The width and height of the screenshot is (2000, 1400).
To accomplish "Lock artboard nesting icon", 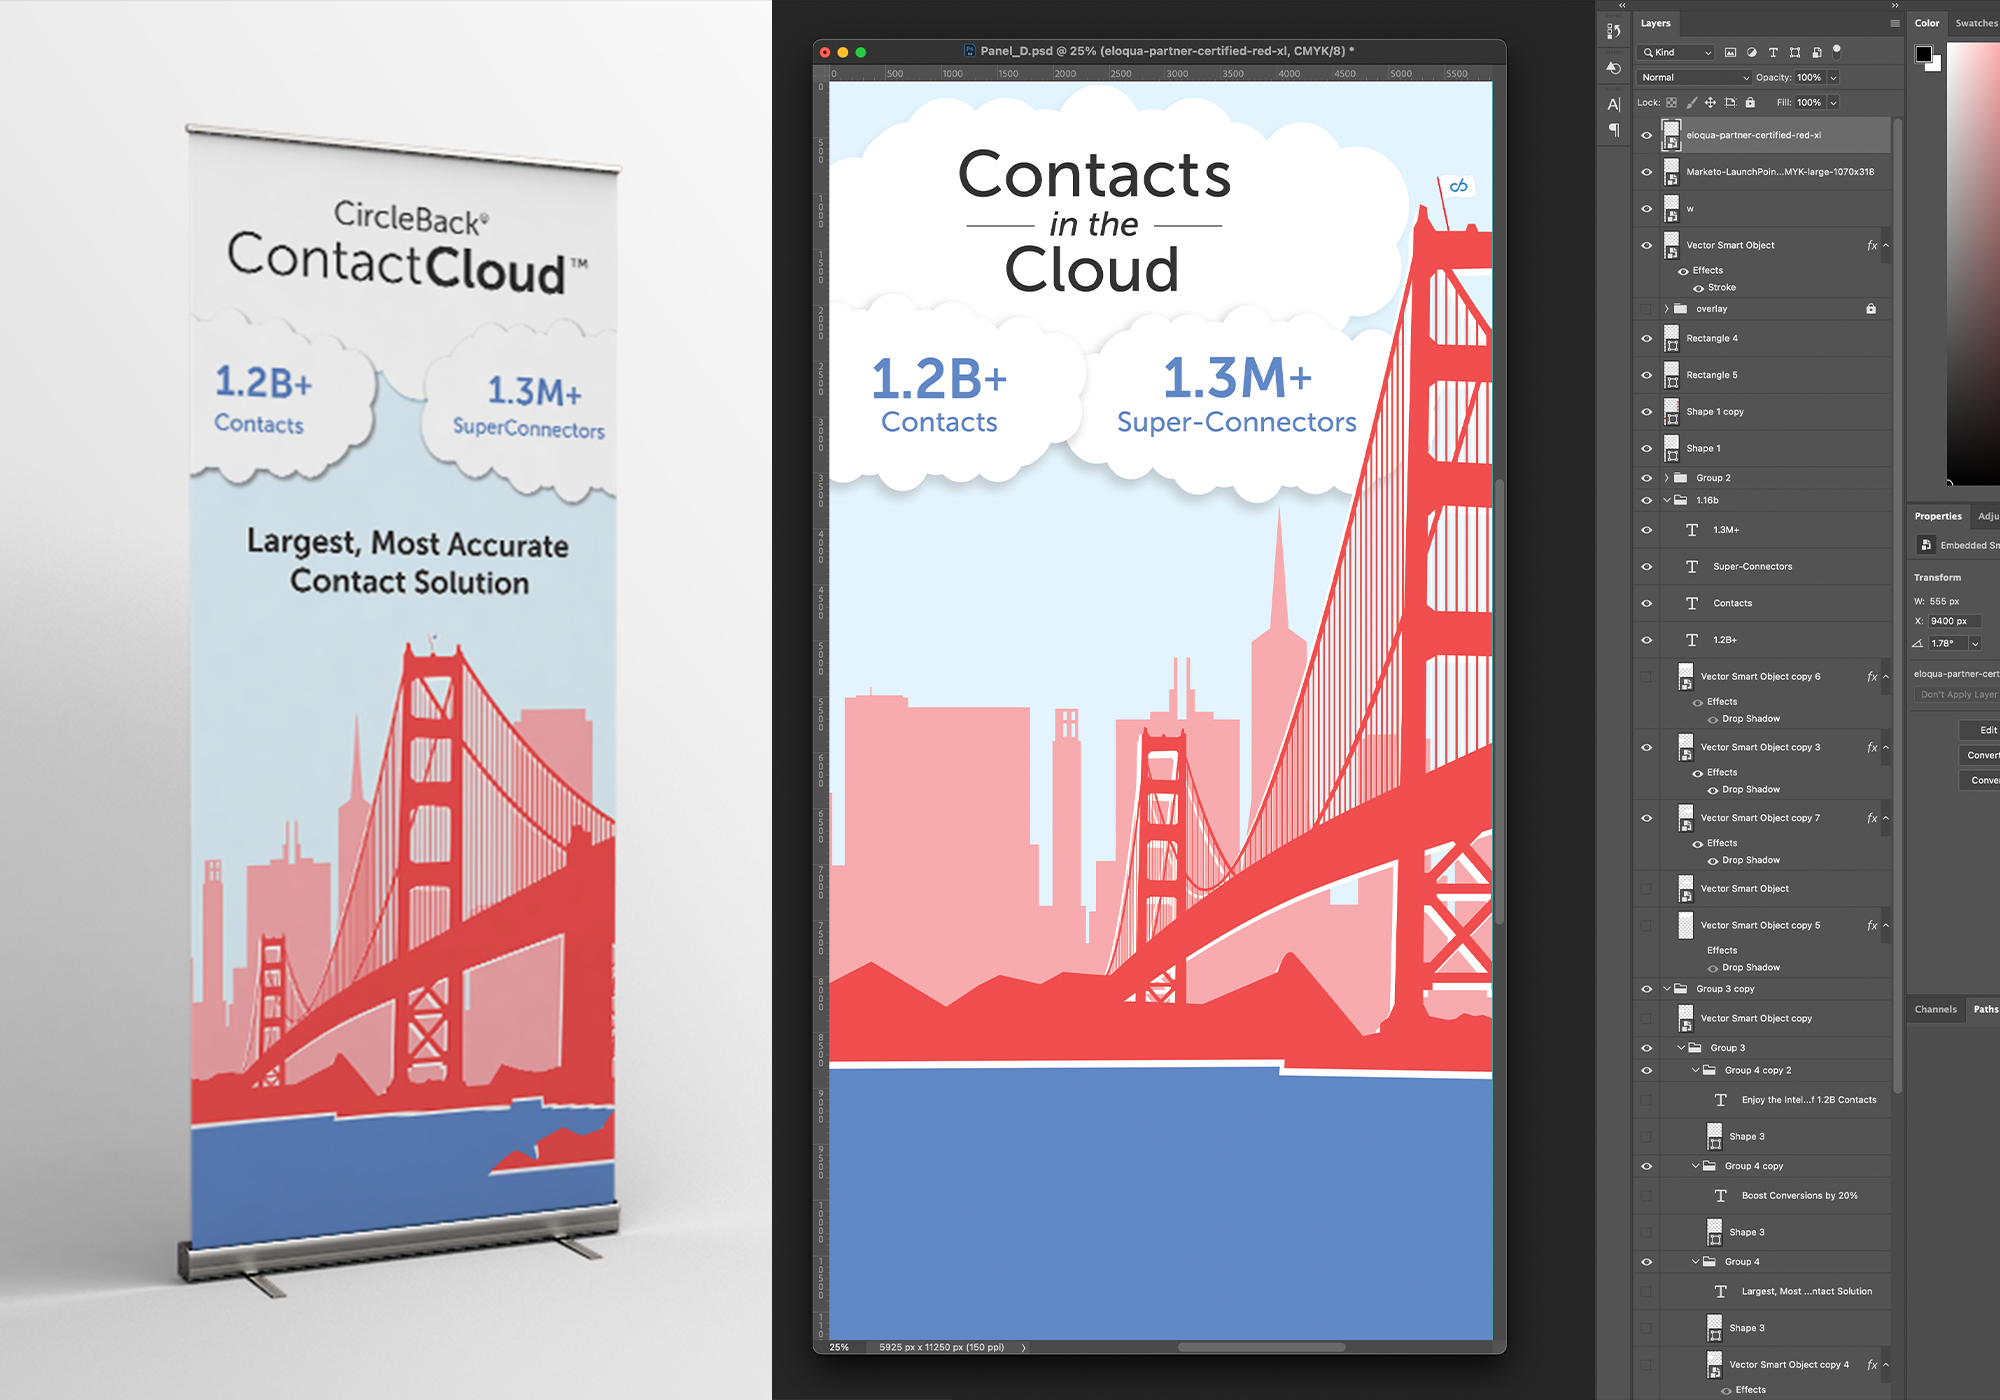I will coord(1730,102).
